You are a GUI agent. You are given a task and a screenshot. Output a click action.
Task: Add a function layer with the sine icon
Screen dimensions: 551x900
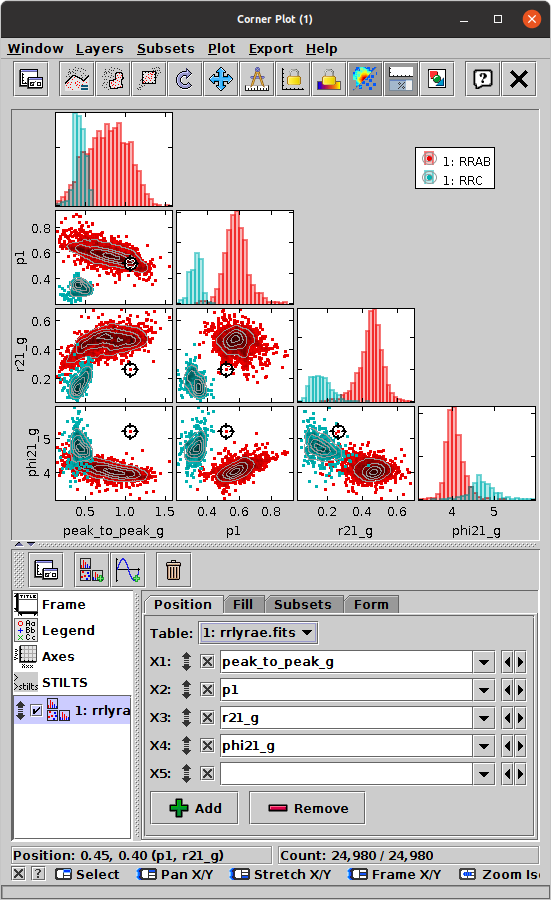coord(127,570)
